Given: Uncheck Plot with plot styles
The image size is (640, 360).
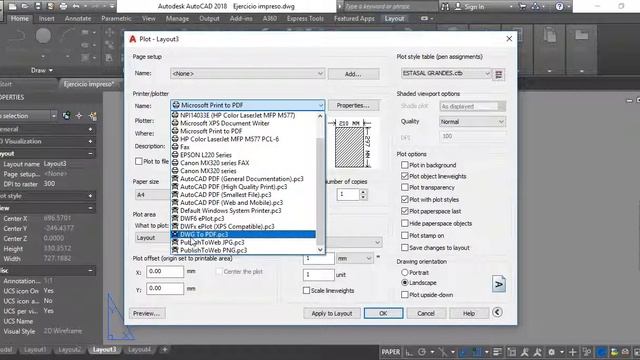Looking at the screenshot, I should coord(404,199).
